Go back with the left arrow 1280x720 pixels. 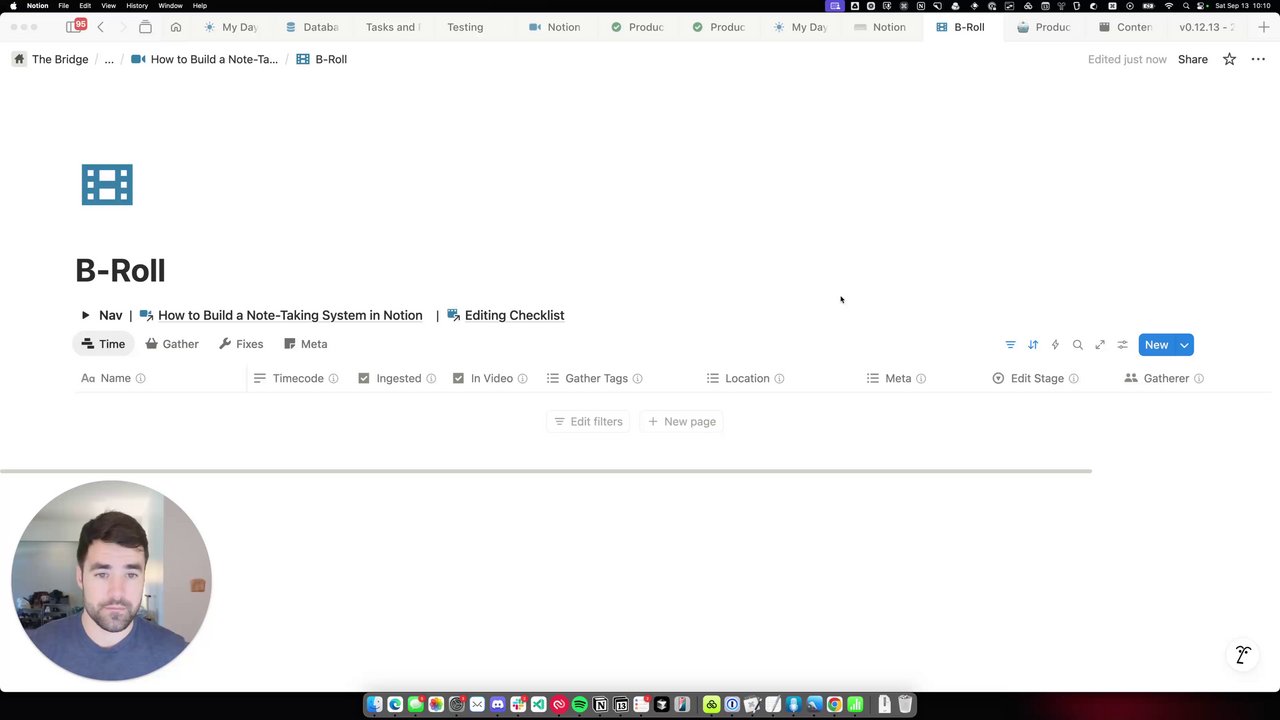coord(100,27)
